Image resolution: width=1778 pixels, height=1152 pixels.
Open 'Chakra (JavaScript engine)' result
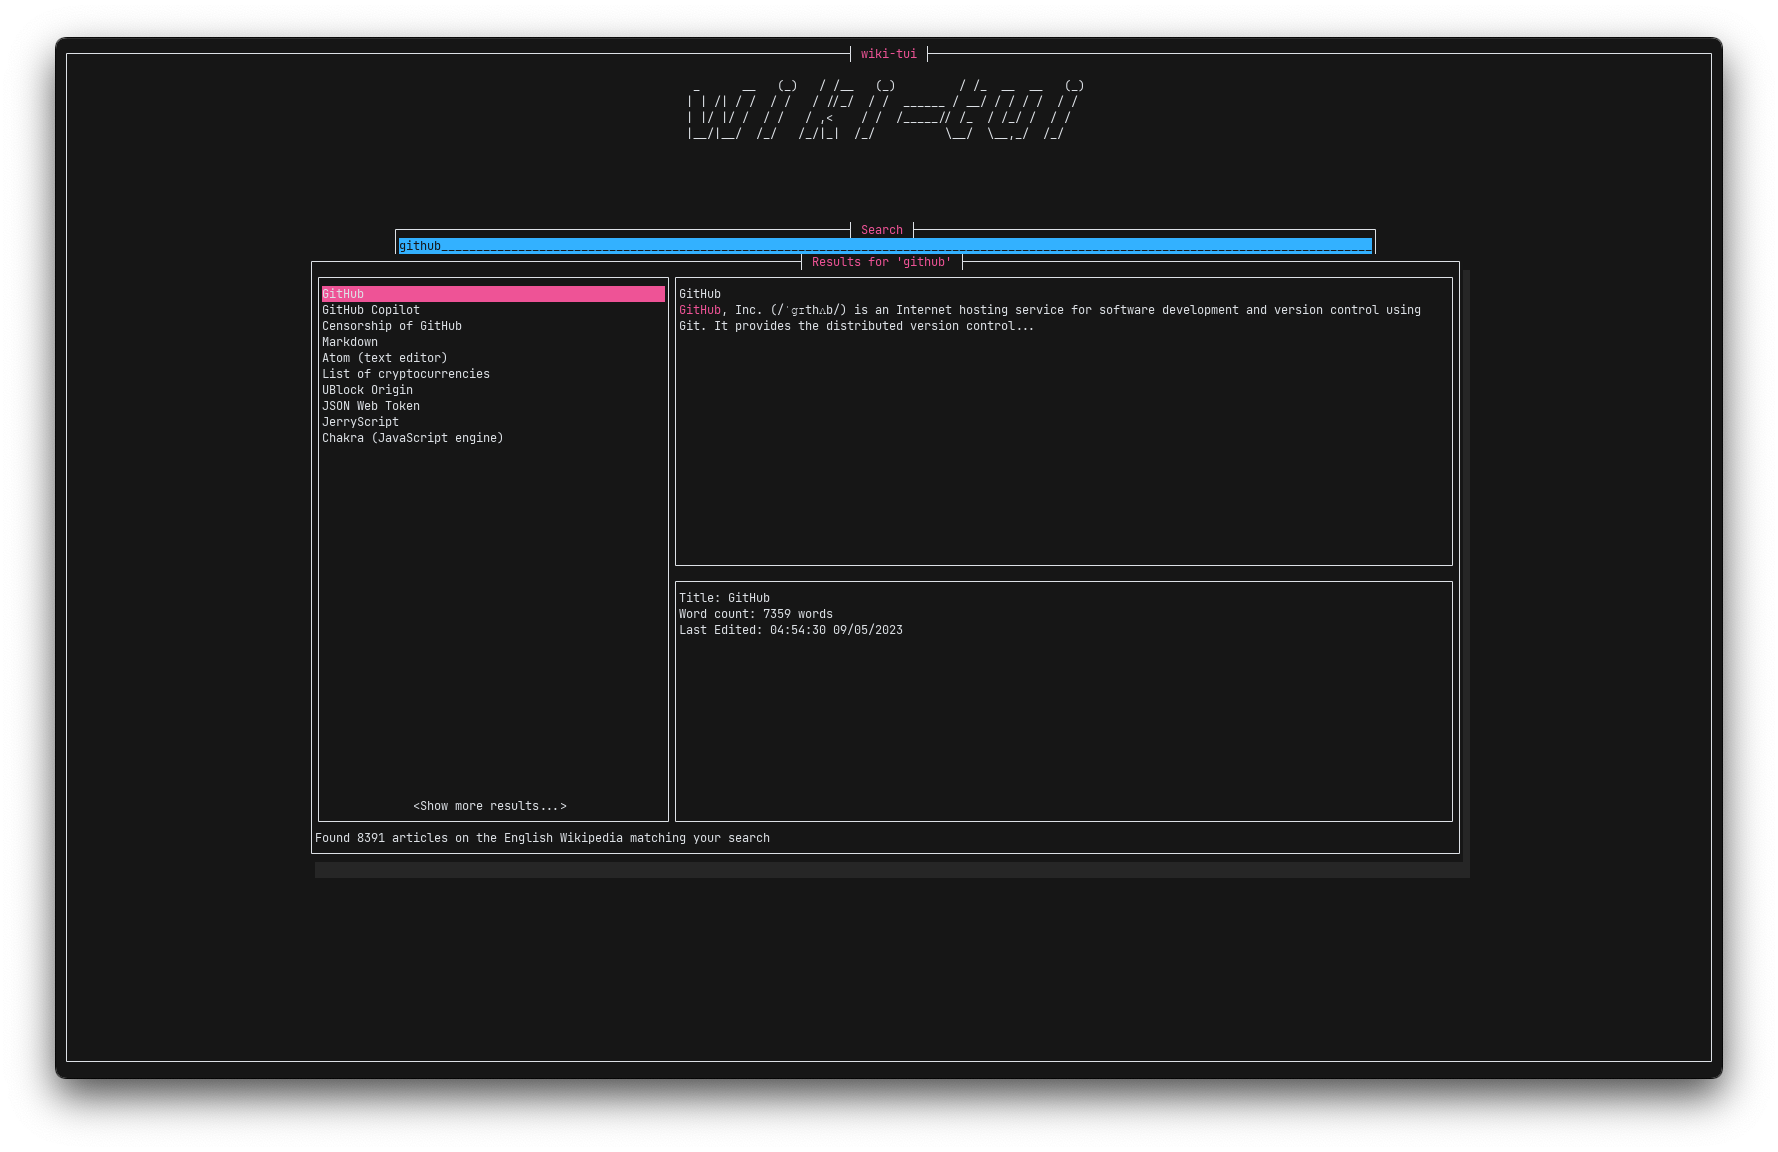click(413, 438)
